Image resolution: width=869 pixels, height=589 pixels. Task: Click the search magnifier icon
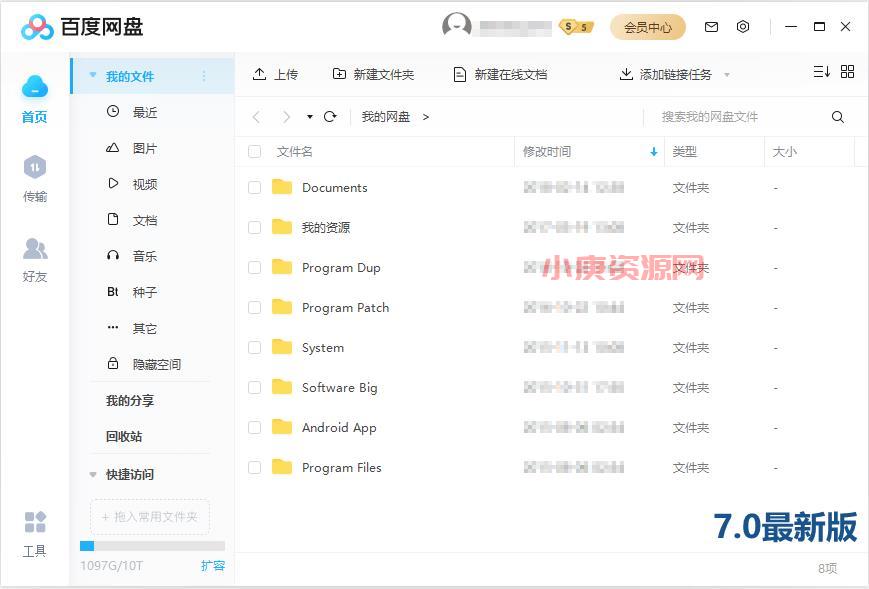(x=838, y=117)
